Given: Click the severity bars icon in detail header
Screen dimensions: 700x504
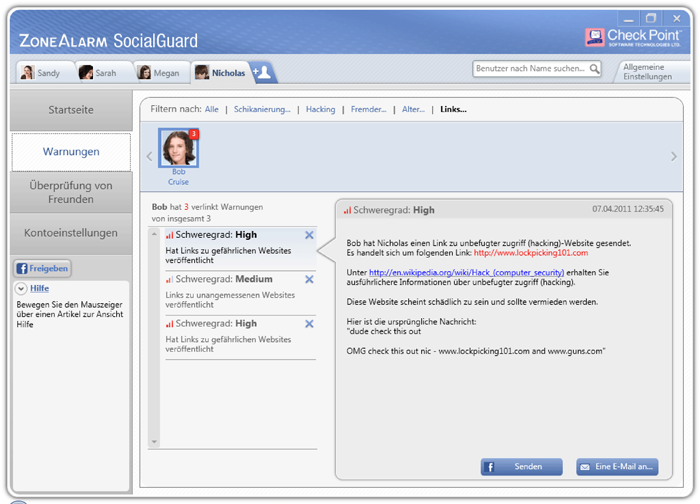Looking at the screenshot, I should point(347,210).
